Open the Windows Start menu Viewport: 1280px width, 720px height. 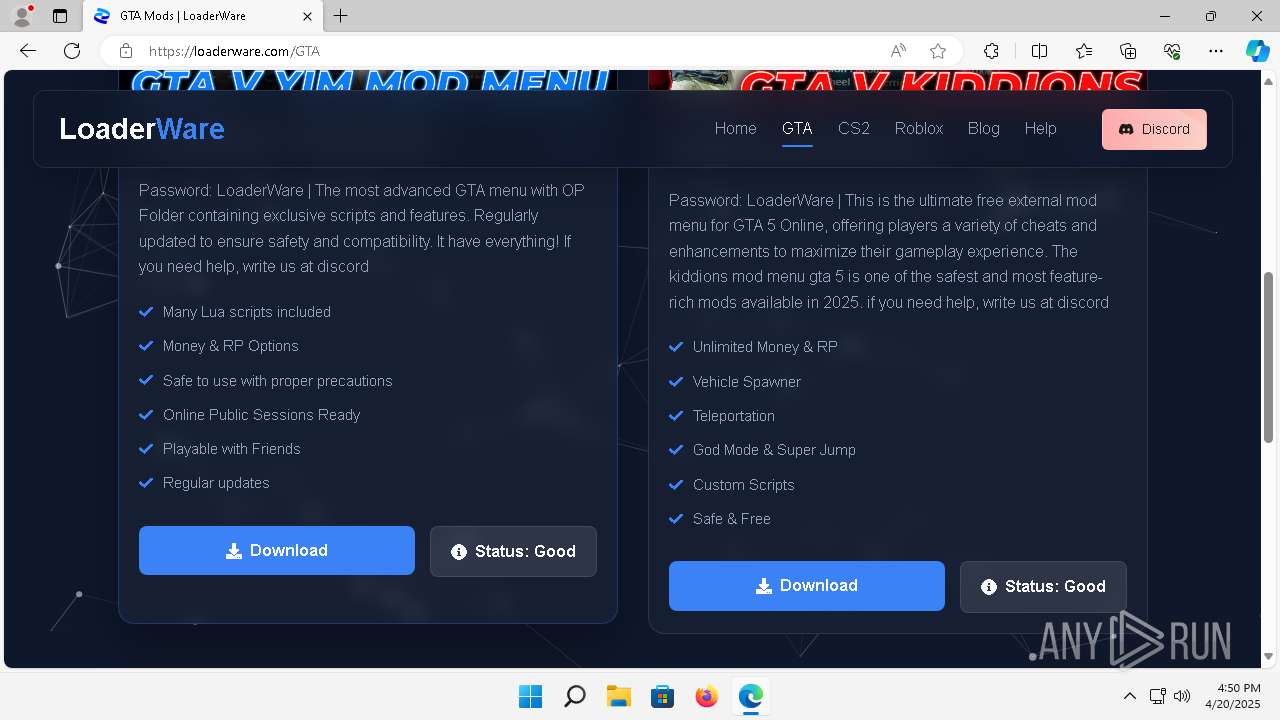[x=530, y=696]
